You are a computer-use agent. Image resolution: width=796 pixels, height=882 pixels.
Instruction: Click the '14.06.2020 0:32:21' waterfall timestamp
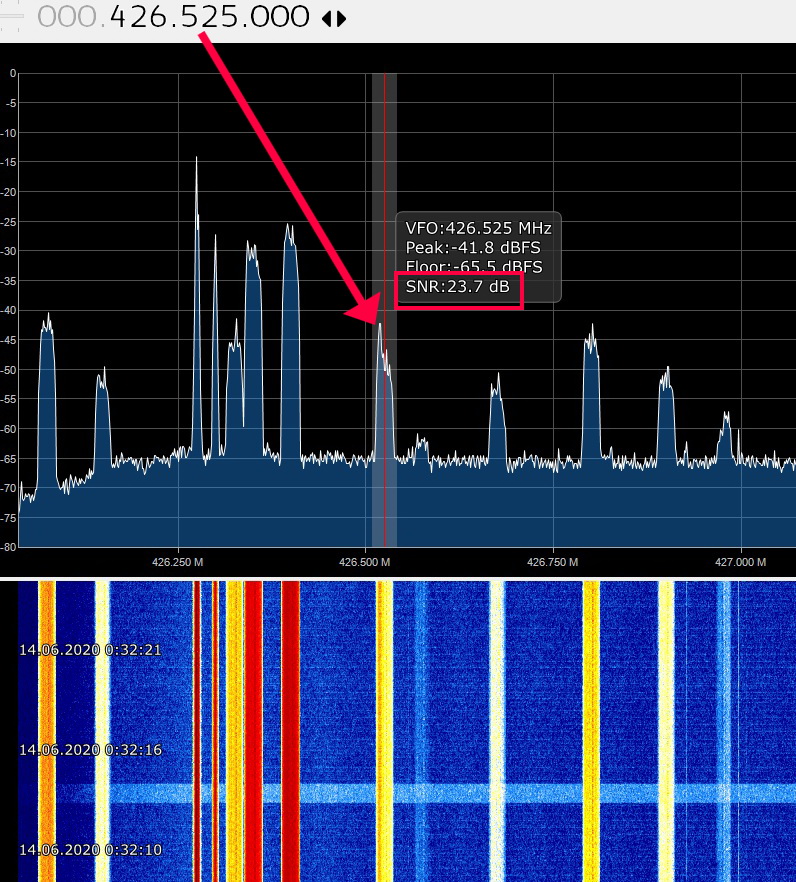click(91, 650)
